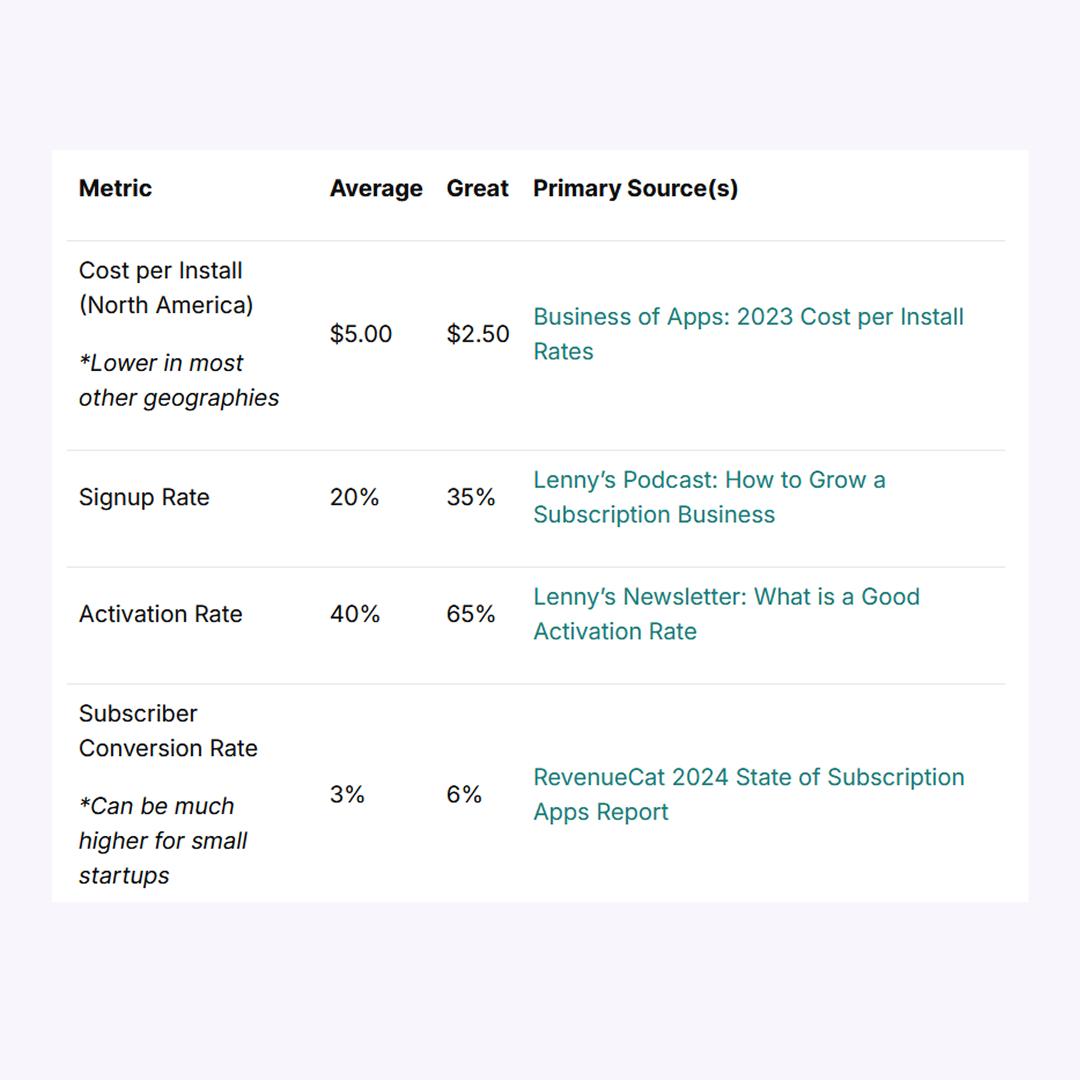The image size is (1080, 1080).
Task: Open Business of Apps Cost per Install link
Action: (748, 334)
